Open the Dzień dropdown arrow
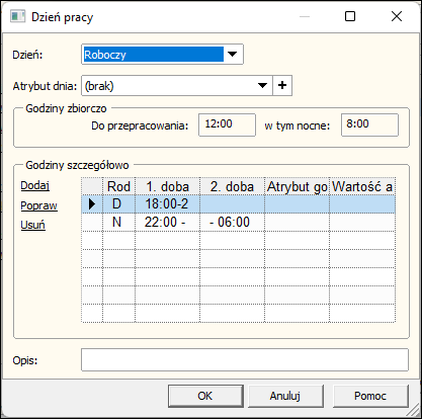Image resolution: width=422 pixels, height=419 pixels. pos(232,54)
